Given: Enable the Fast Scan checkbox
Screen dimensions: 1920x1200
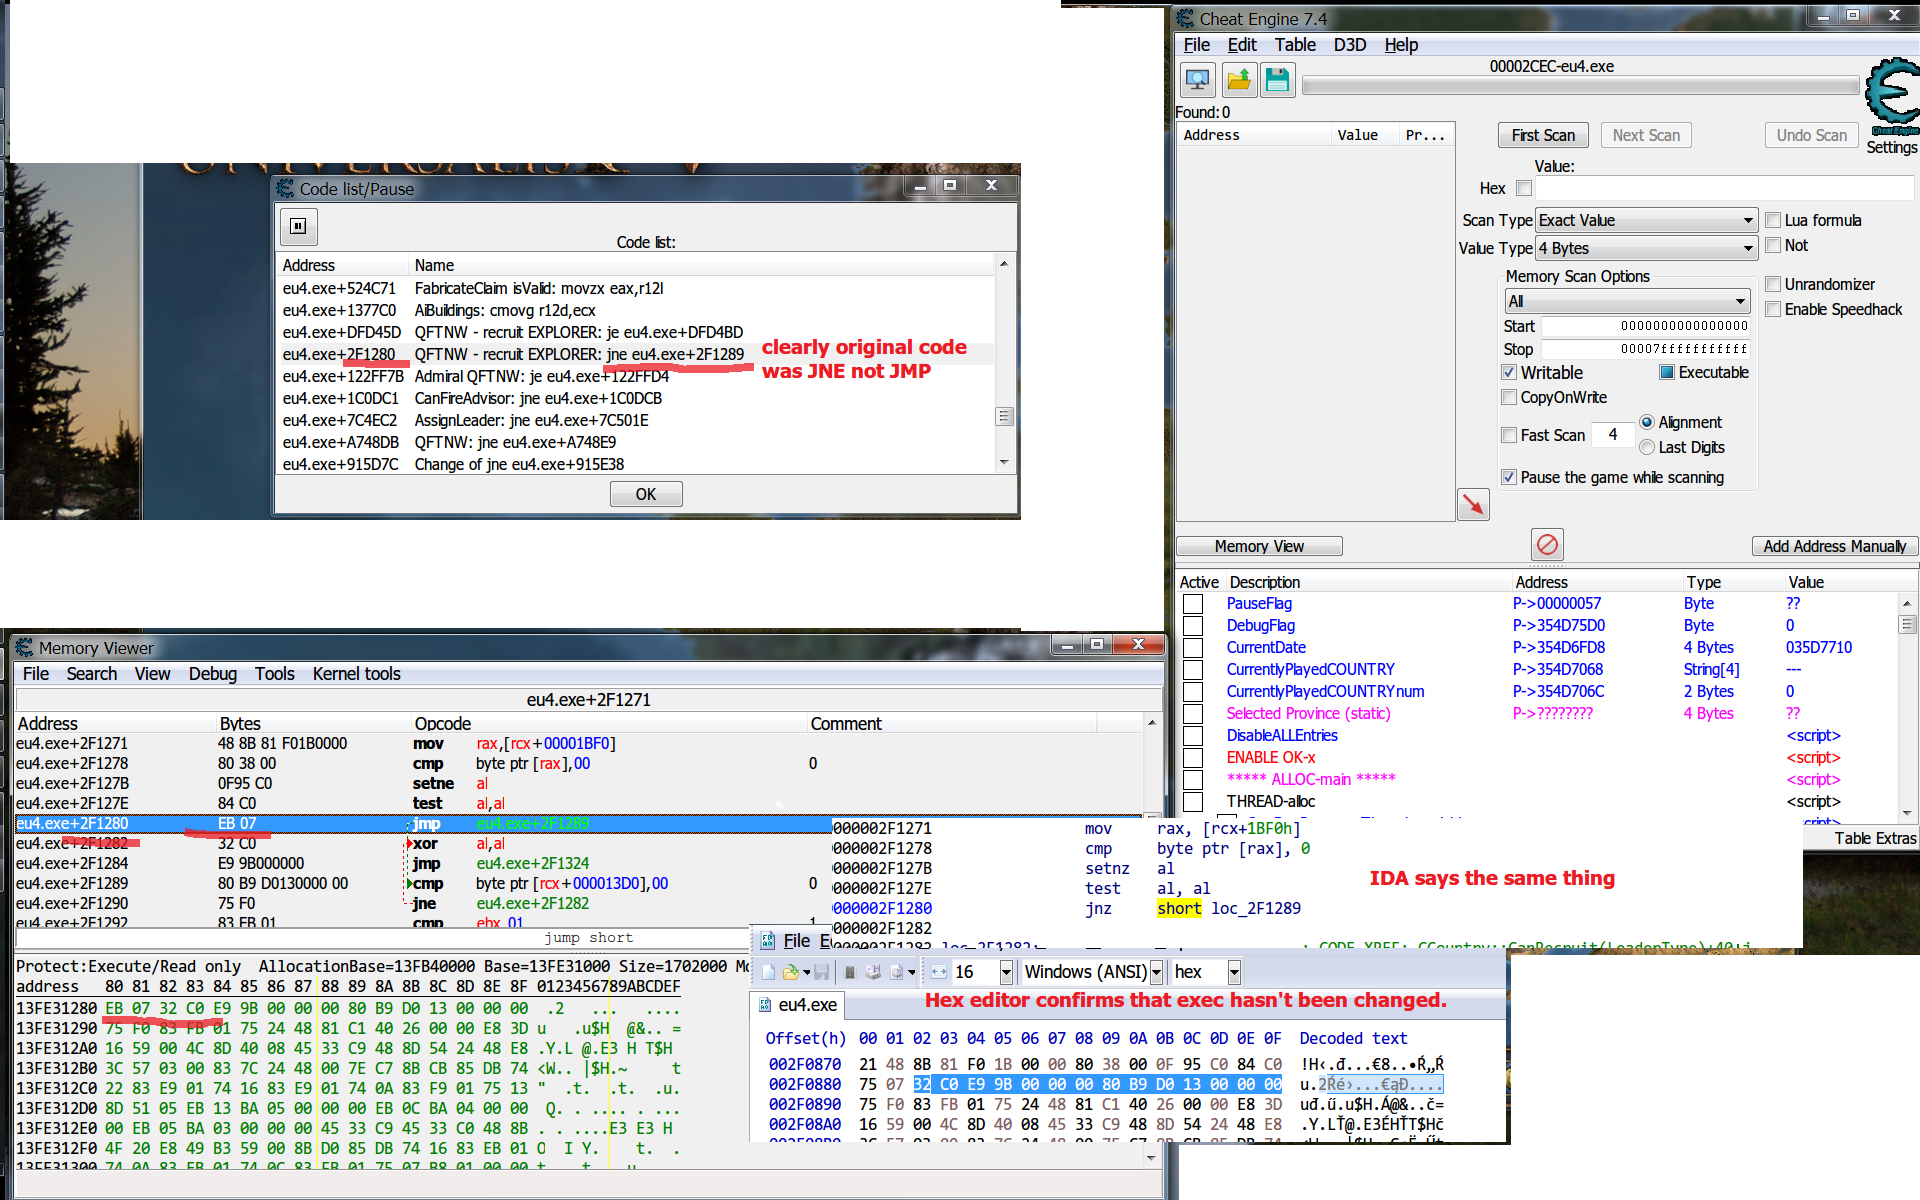Looking at the screenshot, I should (1509, 435).
